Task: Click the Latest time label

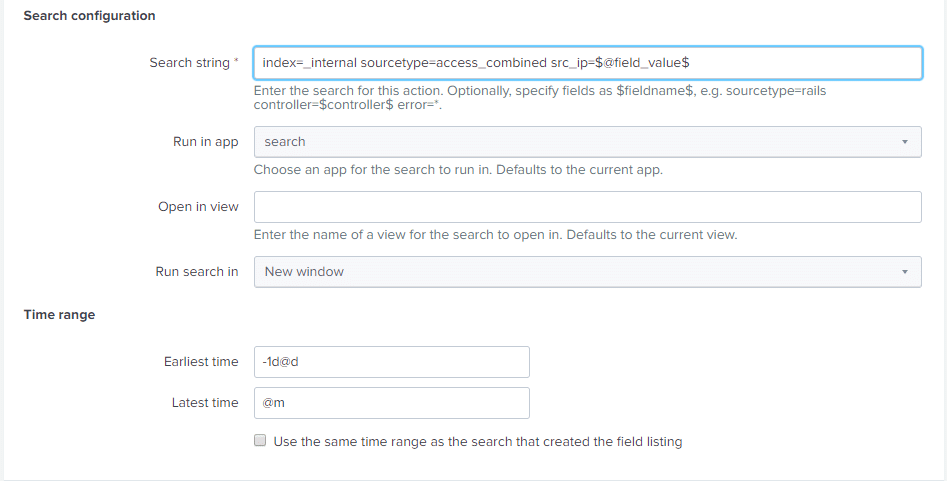Action: coord(205,402)
